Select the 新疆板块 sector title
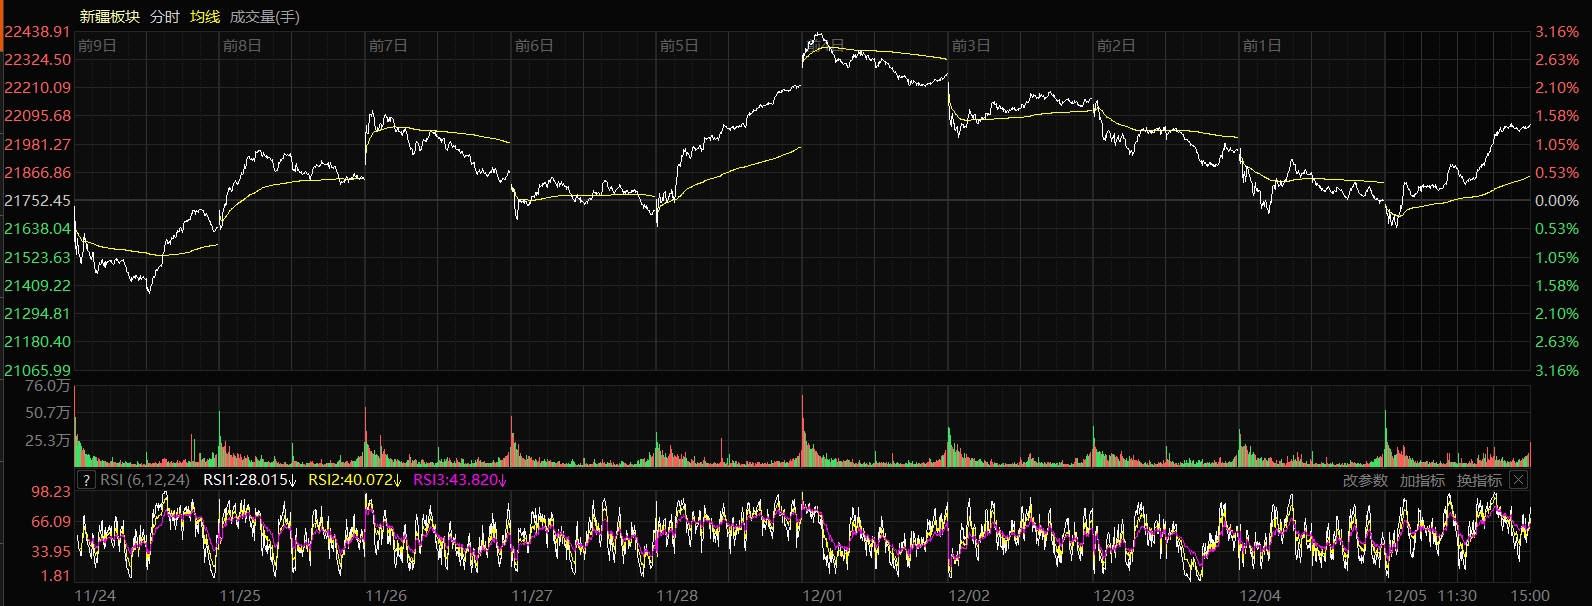The width and height of the screenshot is (1592, 606). click(109, 16)
